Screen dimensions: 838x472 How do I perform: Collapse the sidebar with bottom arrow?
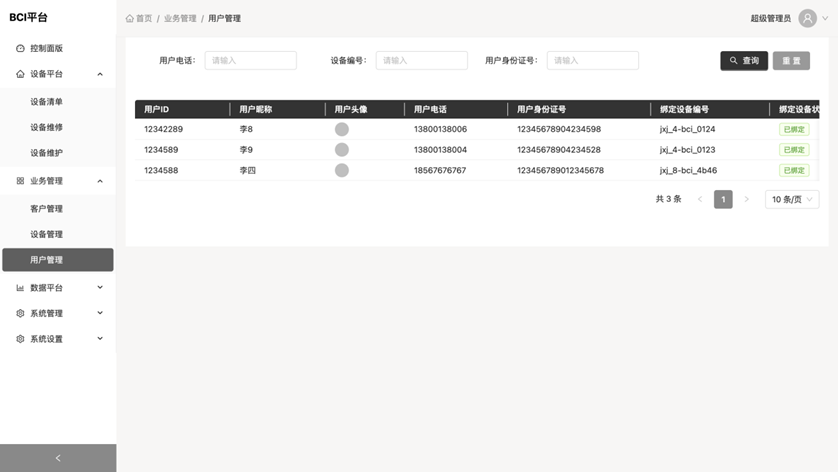58,458
